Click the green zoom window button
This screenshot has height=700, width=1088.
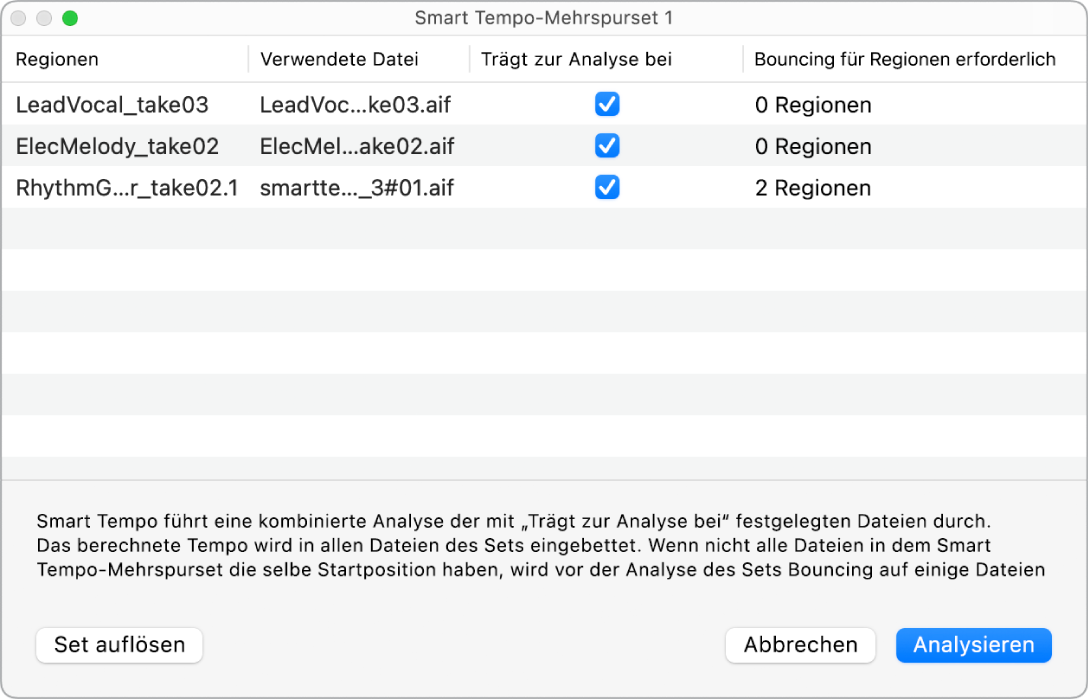point(69,18)
